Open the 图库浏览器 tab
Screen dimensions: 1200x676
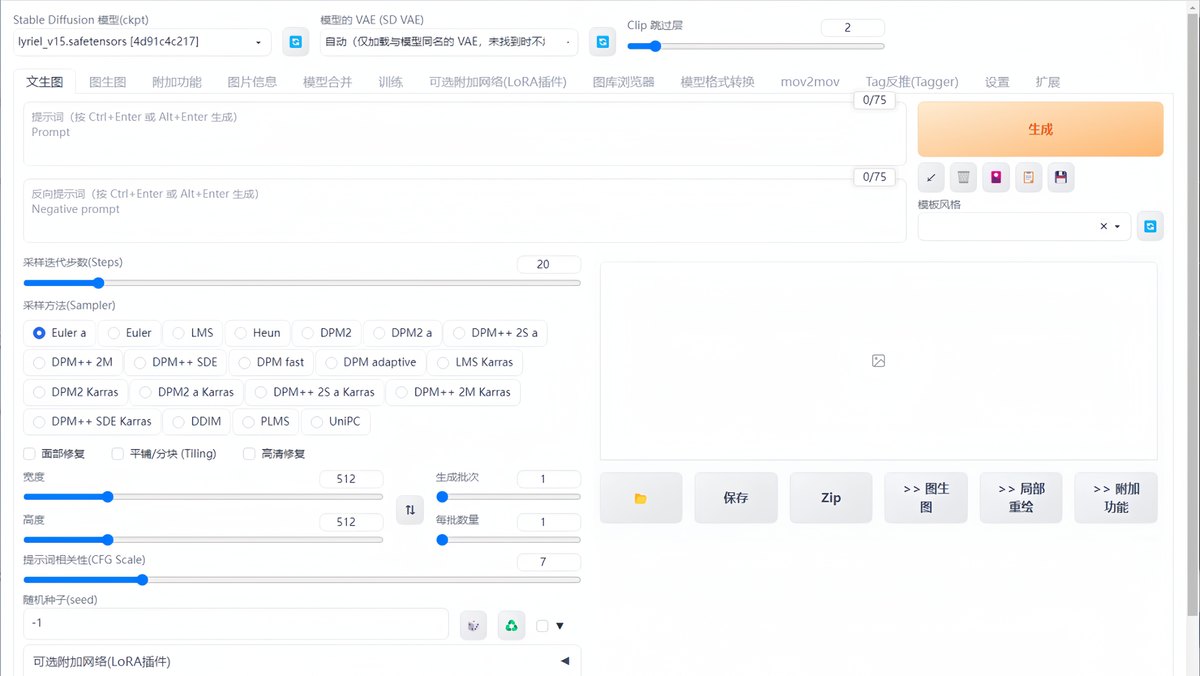pos(623,82)
